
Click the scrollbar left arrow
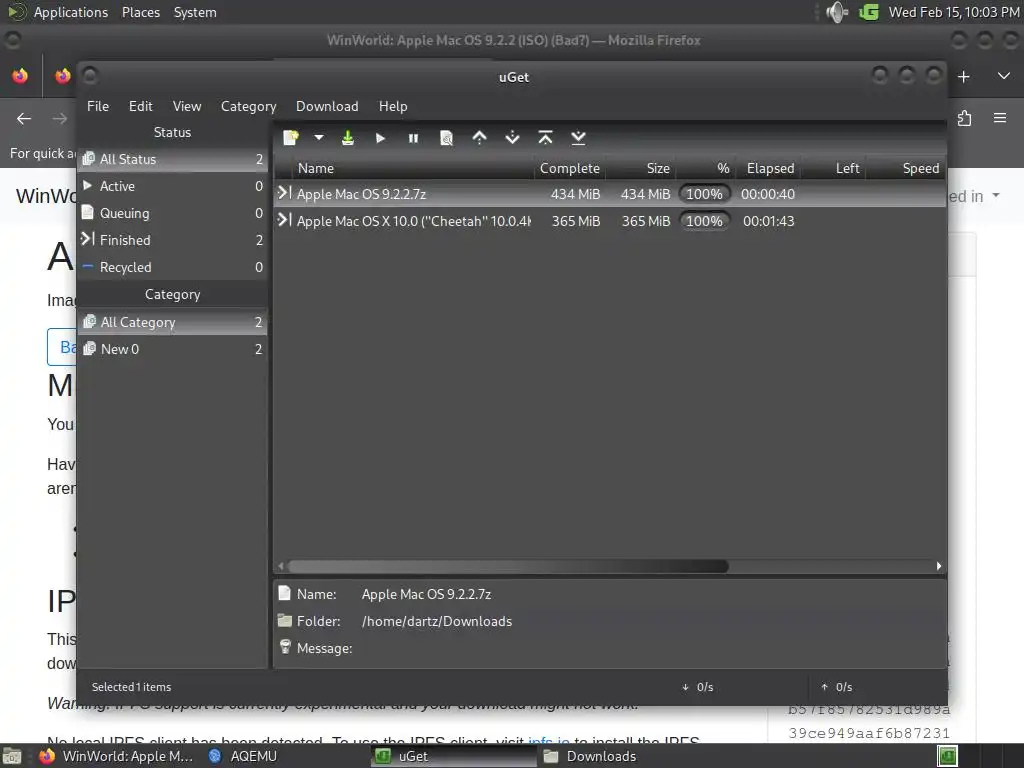pyautogui.click(x=281, y=566)
